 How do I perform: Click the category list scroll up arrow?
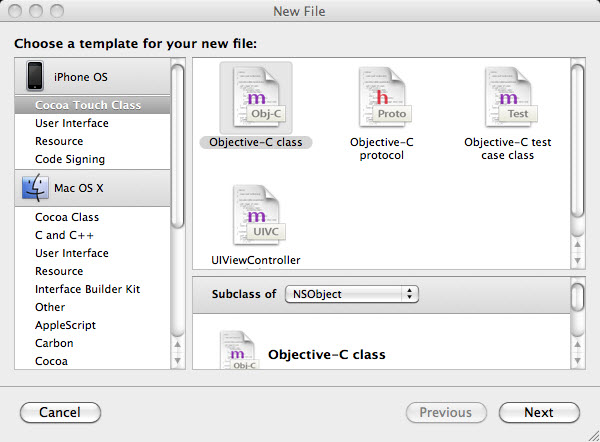(x=178, y=344)
